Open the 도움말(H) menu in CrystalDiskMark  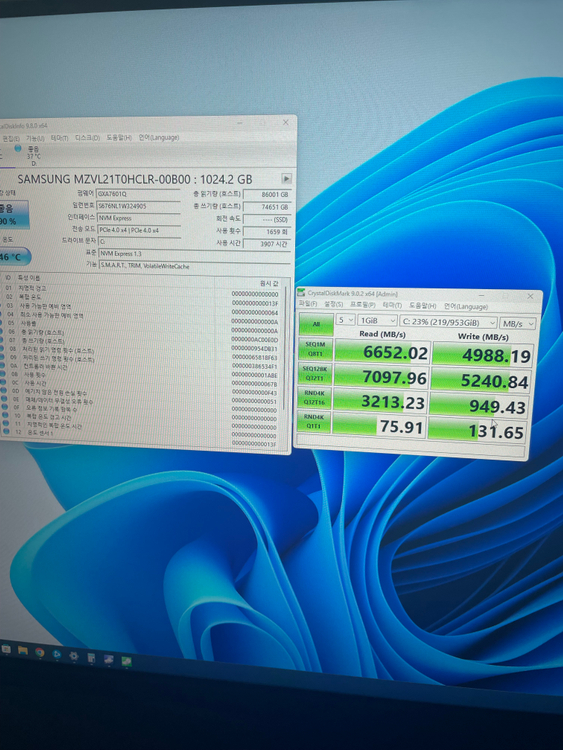pos(422,306)
